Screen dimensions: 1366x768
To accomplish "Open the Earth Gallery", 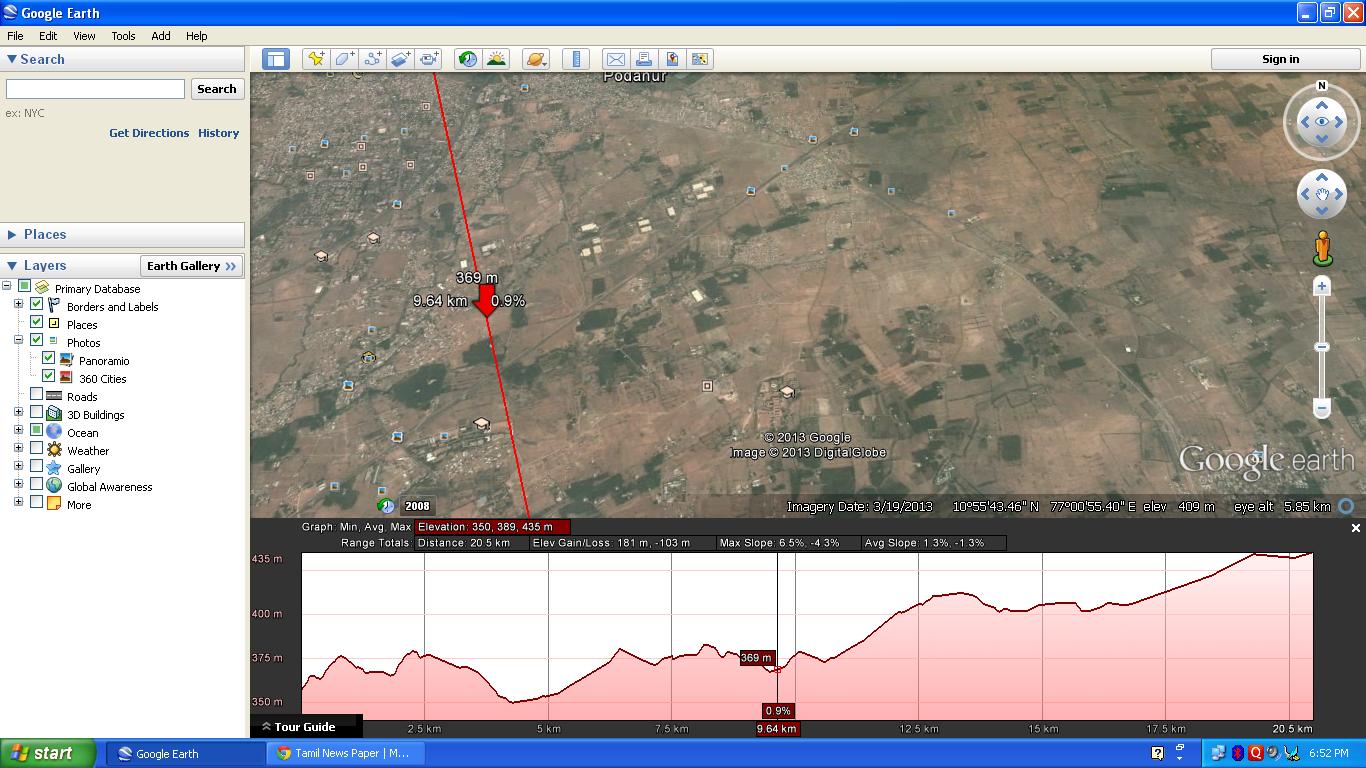I will (190, 266).
